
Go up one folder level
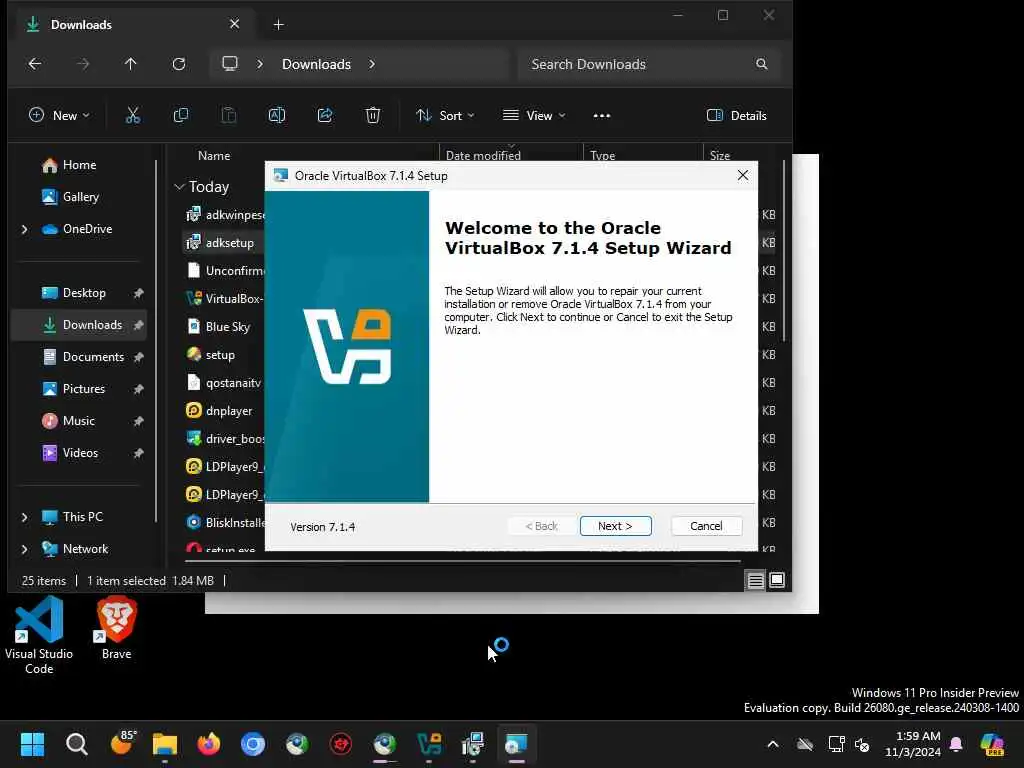coord(131,64)
